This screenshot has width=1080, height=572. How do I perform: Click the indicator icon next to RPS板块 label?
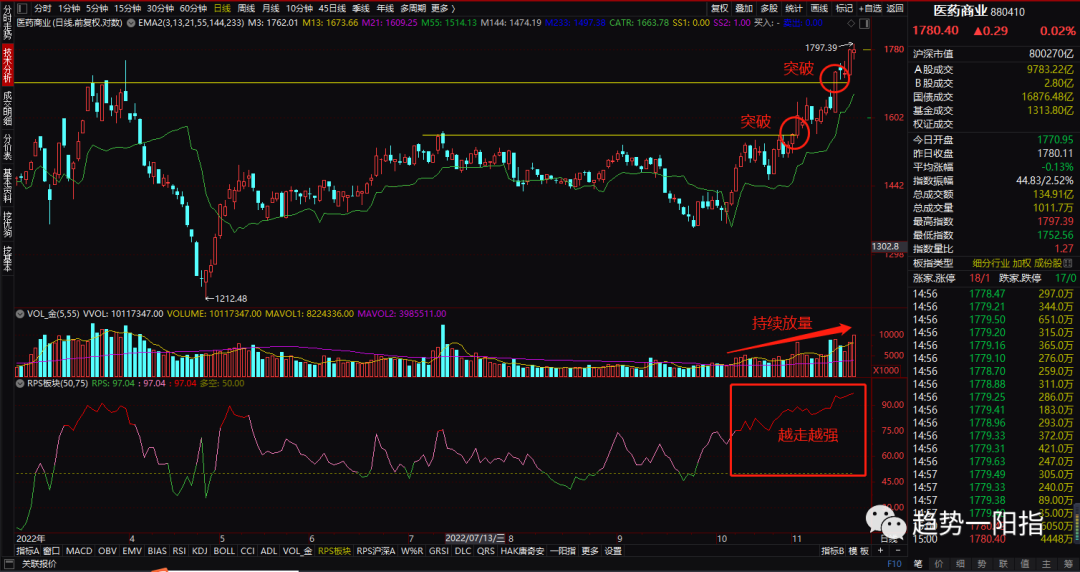[21, 383]
